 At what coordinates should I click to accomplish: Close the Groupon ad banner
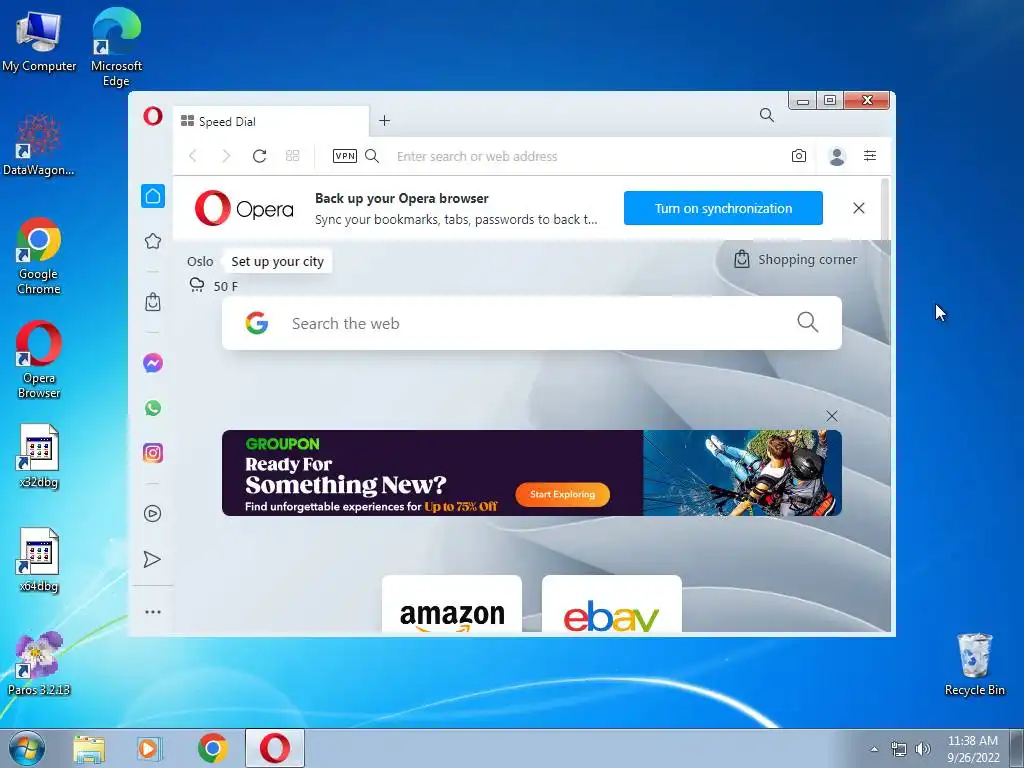832,417
